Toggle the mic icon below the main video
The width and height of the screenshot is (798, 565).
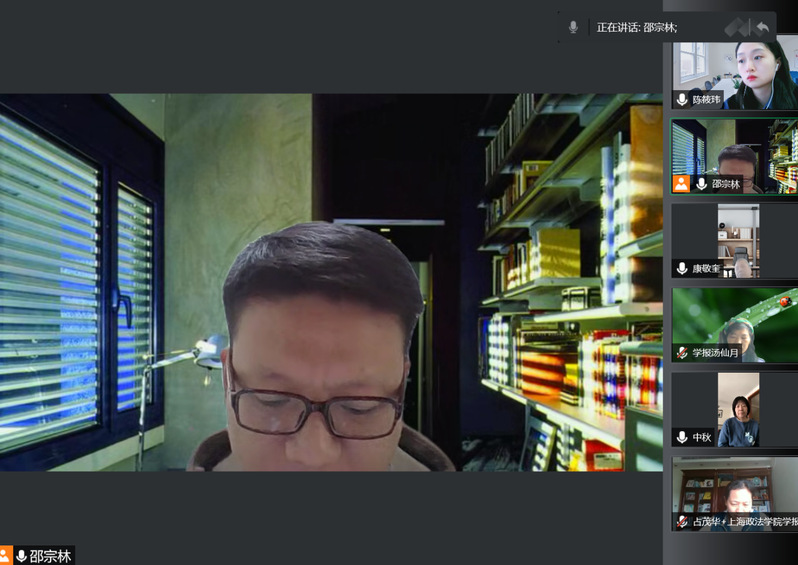[21, 556]
